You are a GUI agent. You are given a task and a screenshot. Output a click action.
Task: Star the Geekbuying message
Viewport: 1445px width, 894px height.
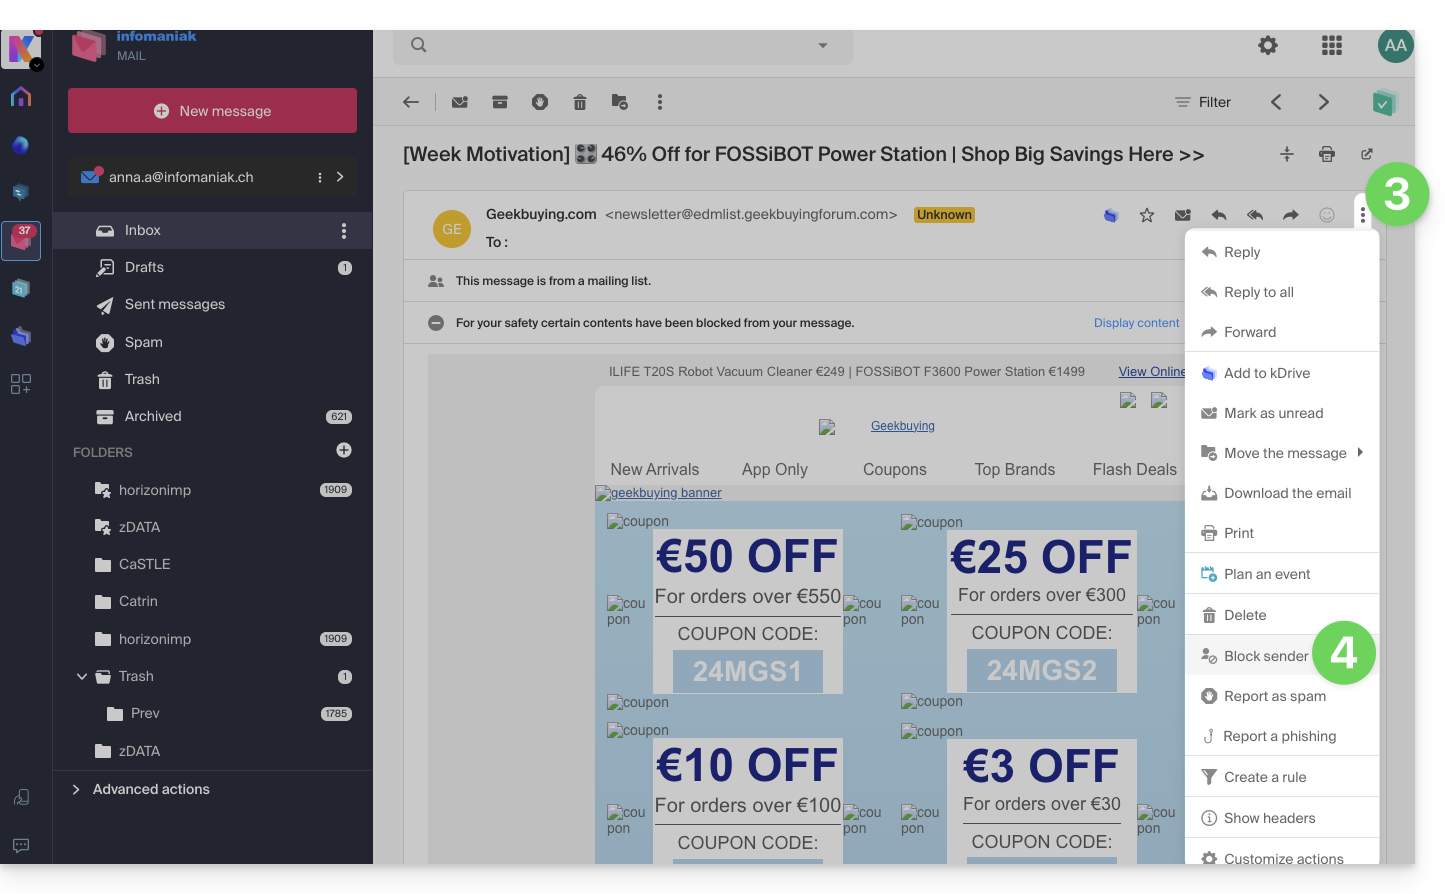[1147, 215]
